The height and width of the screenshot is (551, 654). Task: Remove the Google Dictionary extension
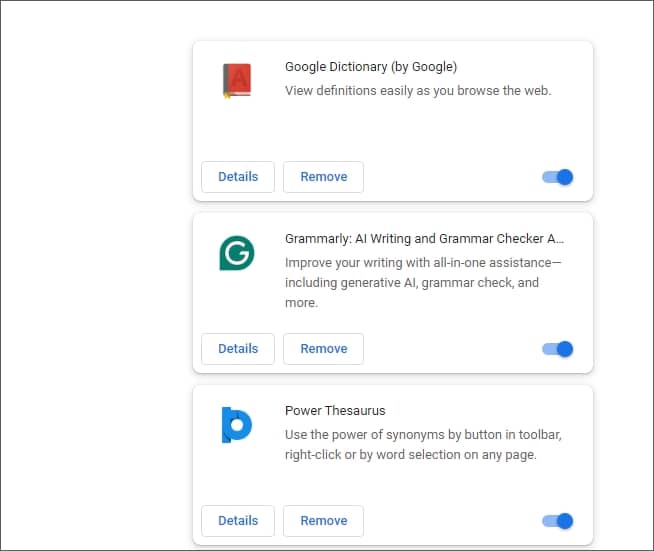pos(323,177)
